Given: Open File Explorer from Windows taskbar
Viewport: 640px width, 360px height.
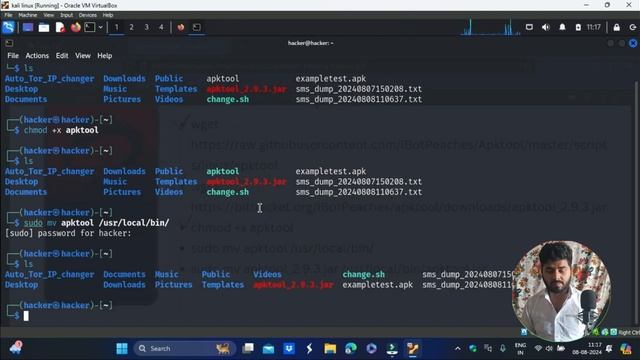Looking at the screenshot, I should pos(330,349).
